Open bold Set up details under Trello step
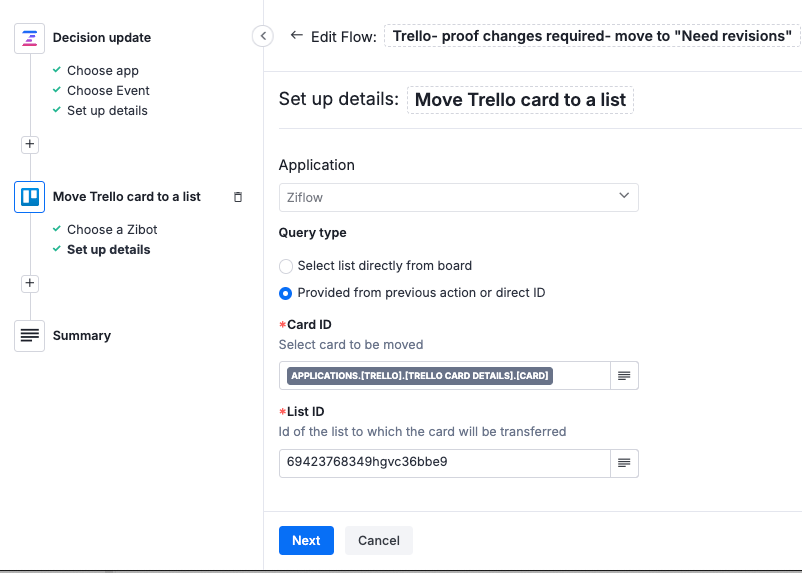 pyautogui.click(x=108, y=250)
